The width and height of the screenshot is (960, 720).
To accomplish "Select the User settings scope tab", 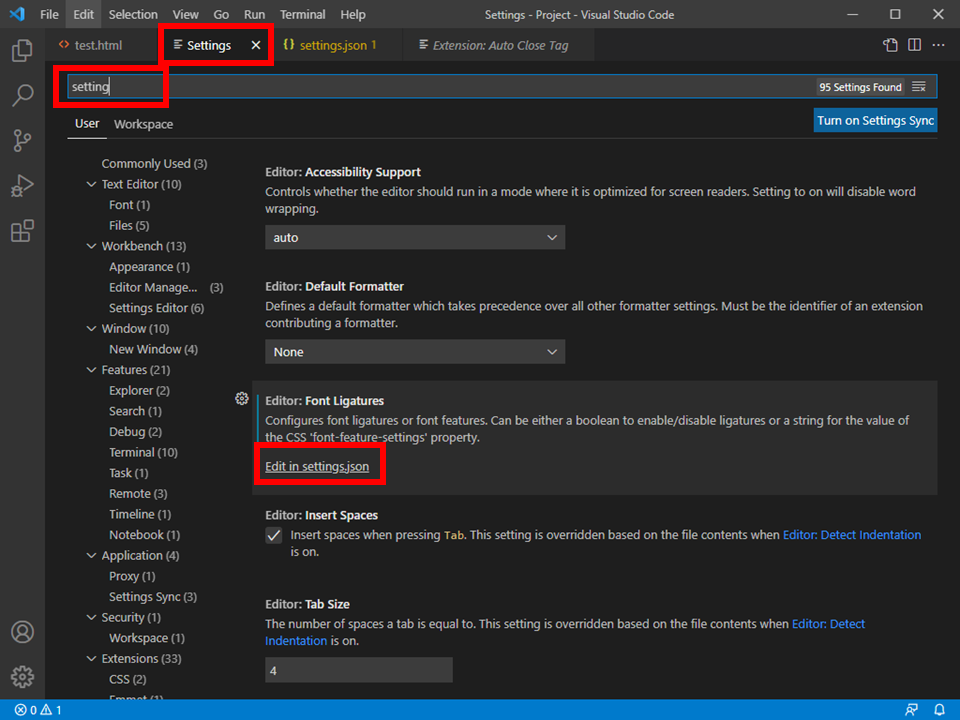I will tap(87, 124).
